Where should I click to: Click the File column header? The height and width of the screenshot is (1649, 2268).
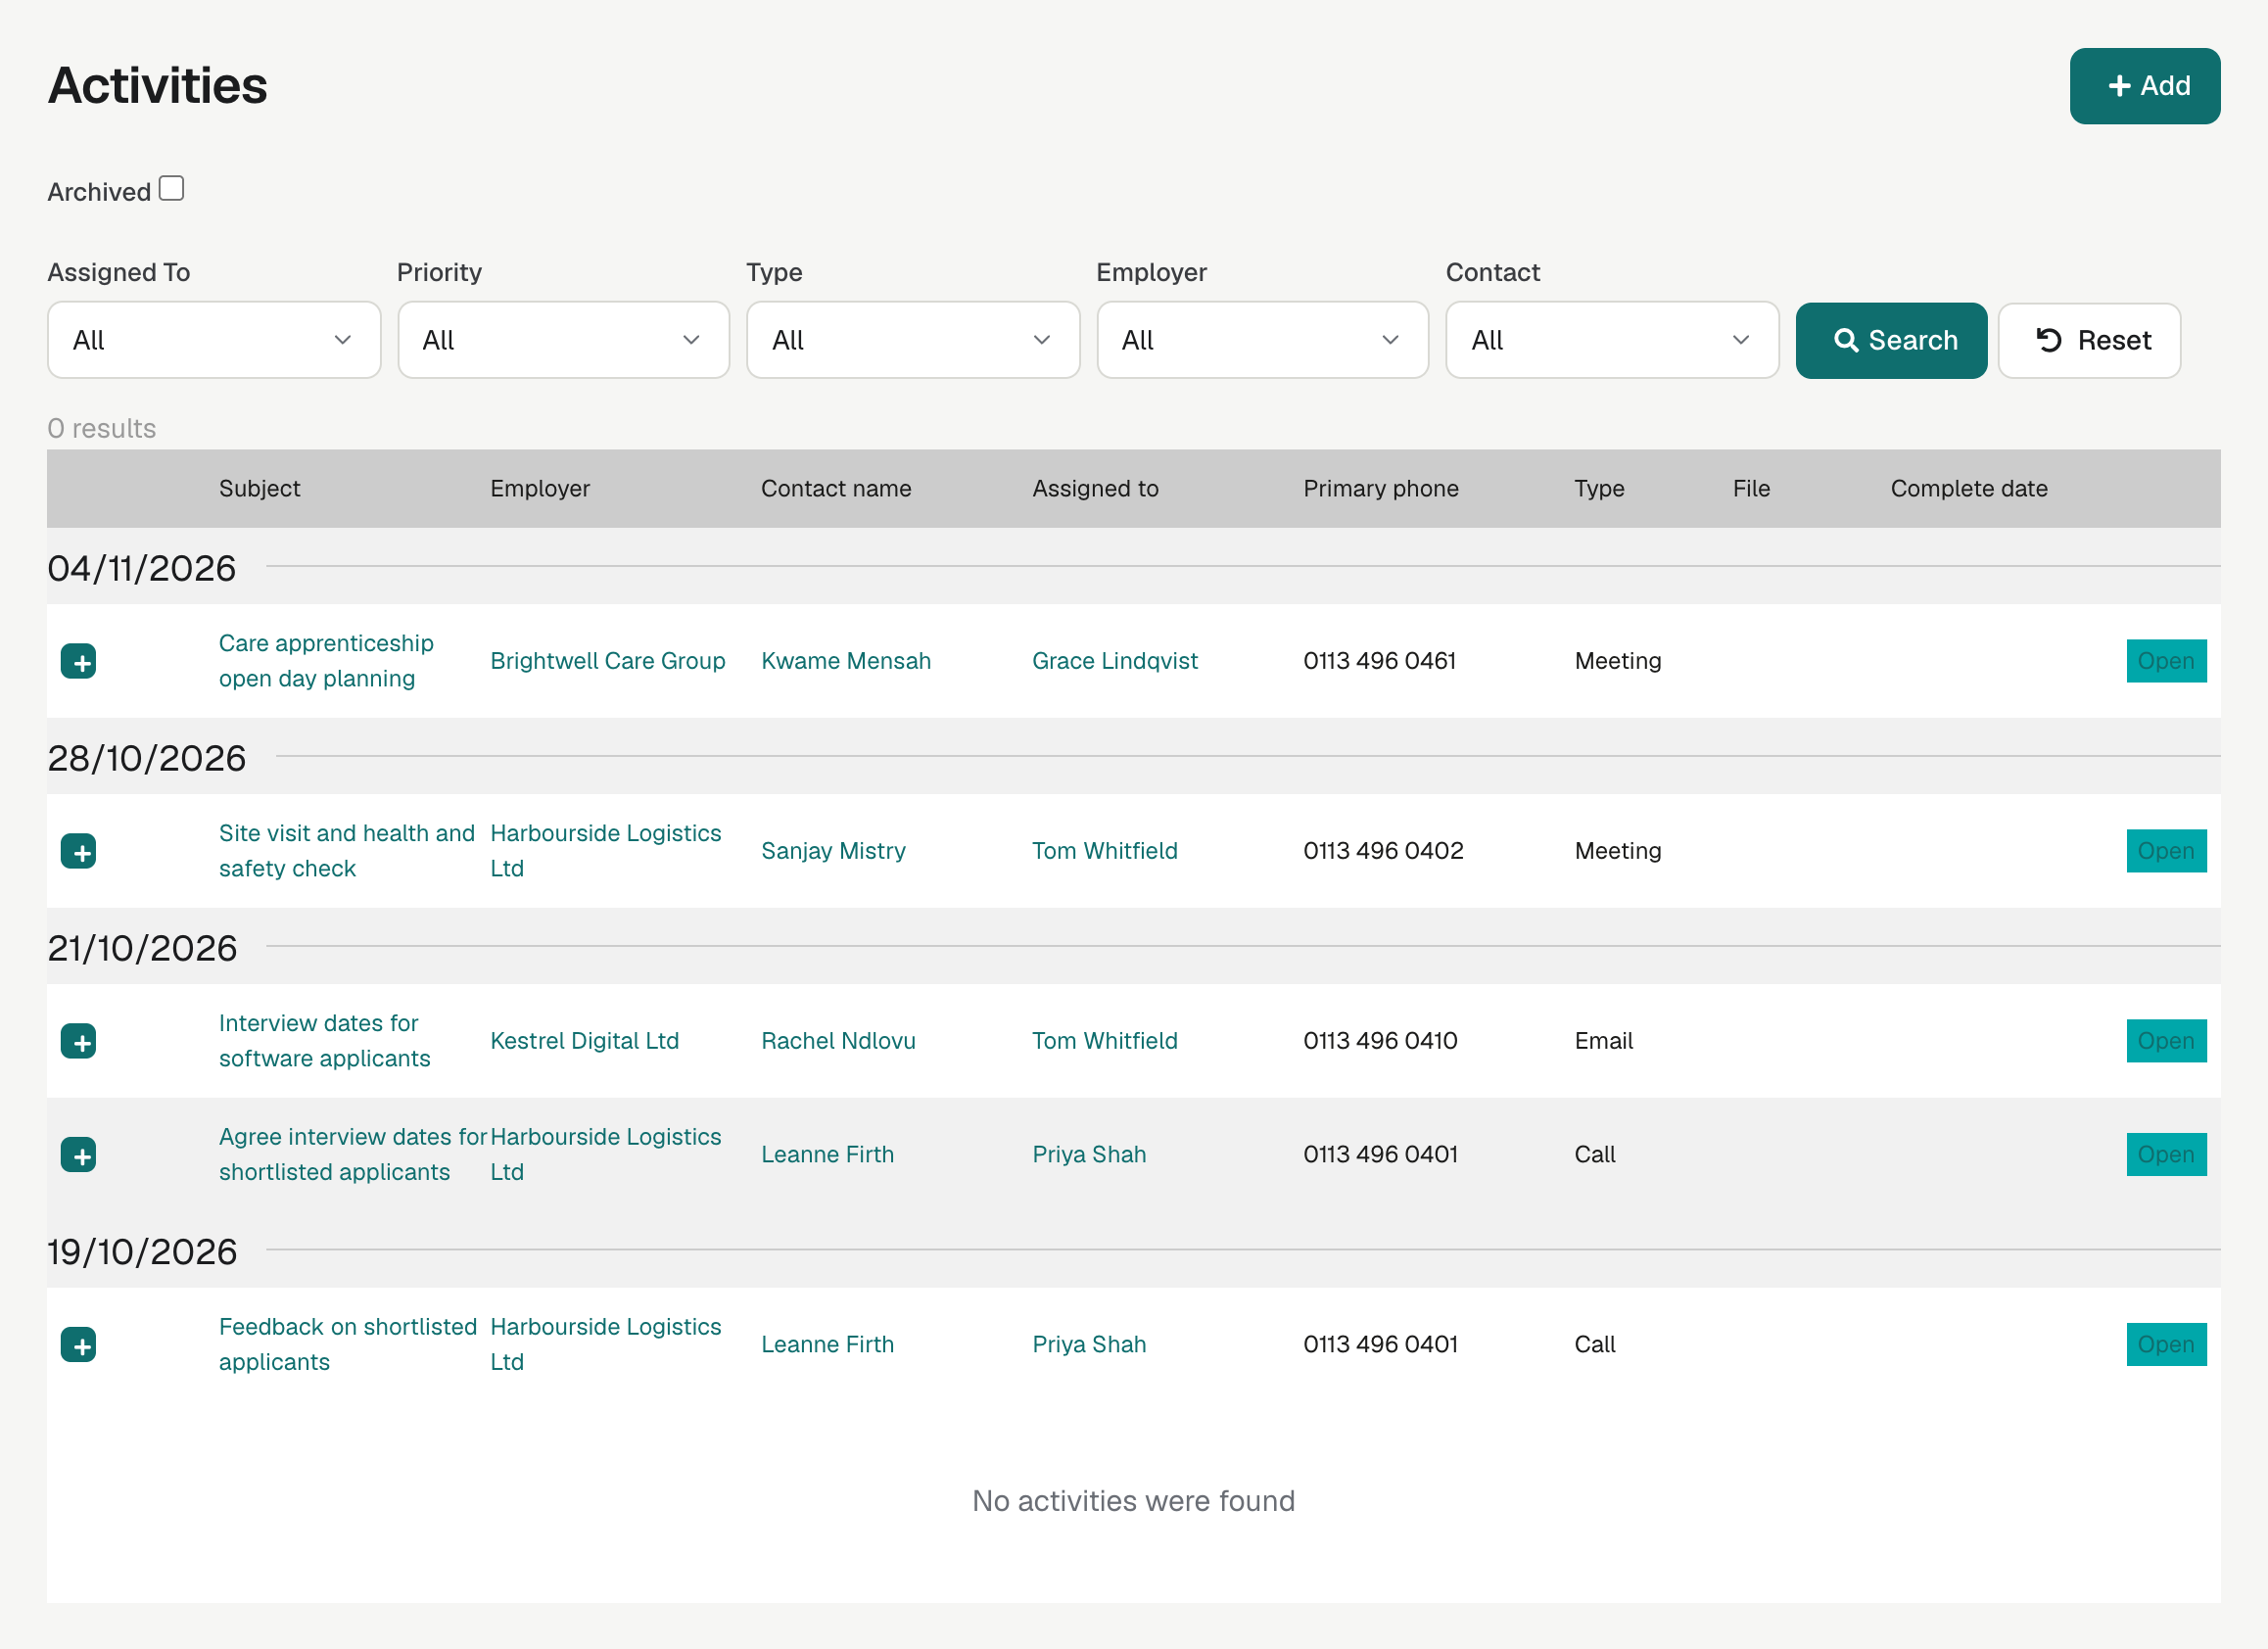point(1751,489)
